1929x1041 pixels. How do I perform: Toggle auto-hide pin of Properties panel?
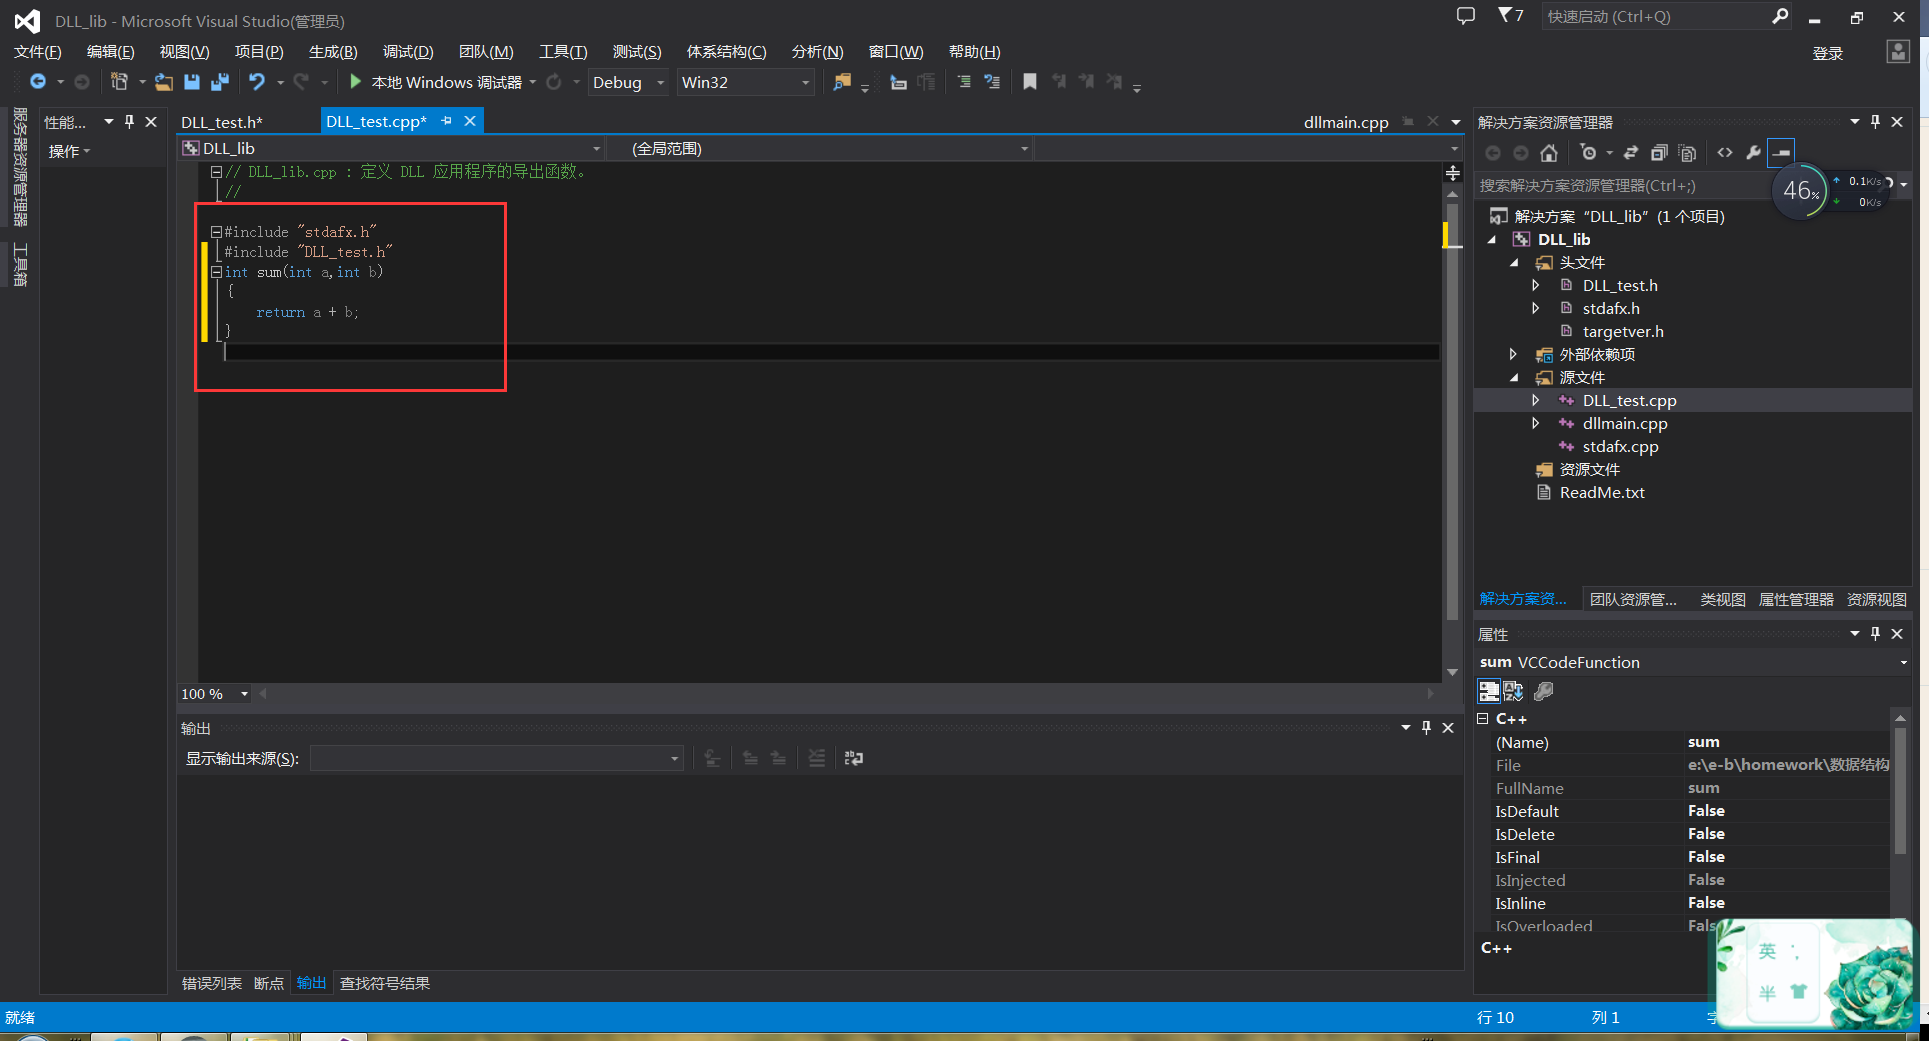tap(1875, 633)
